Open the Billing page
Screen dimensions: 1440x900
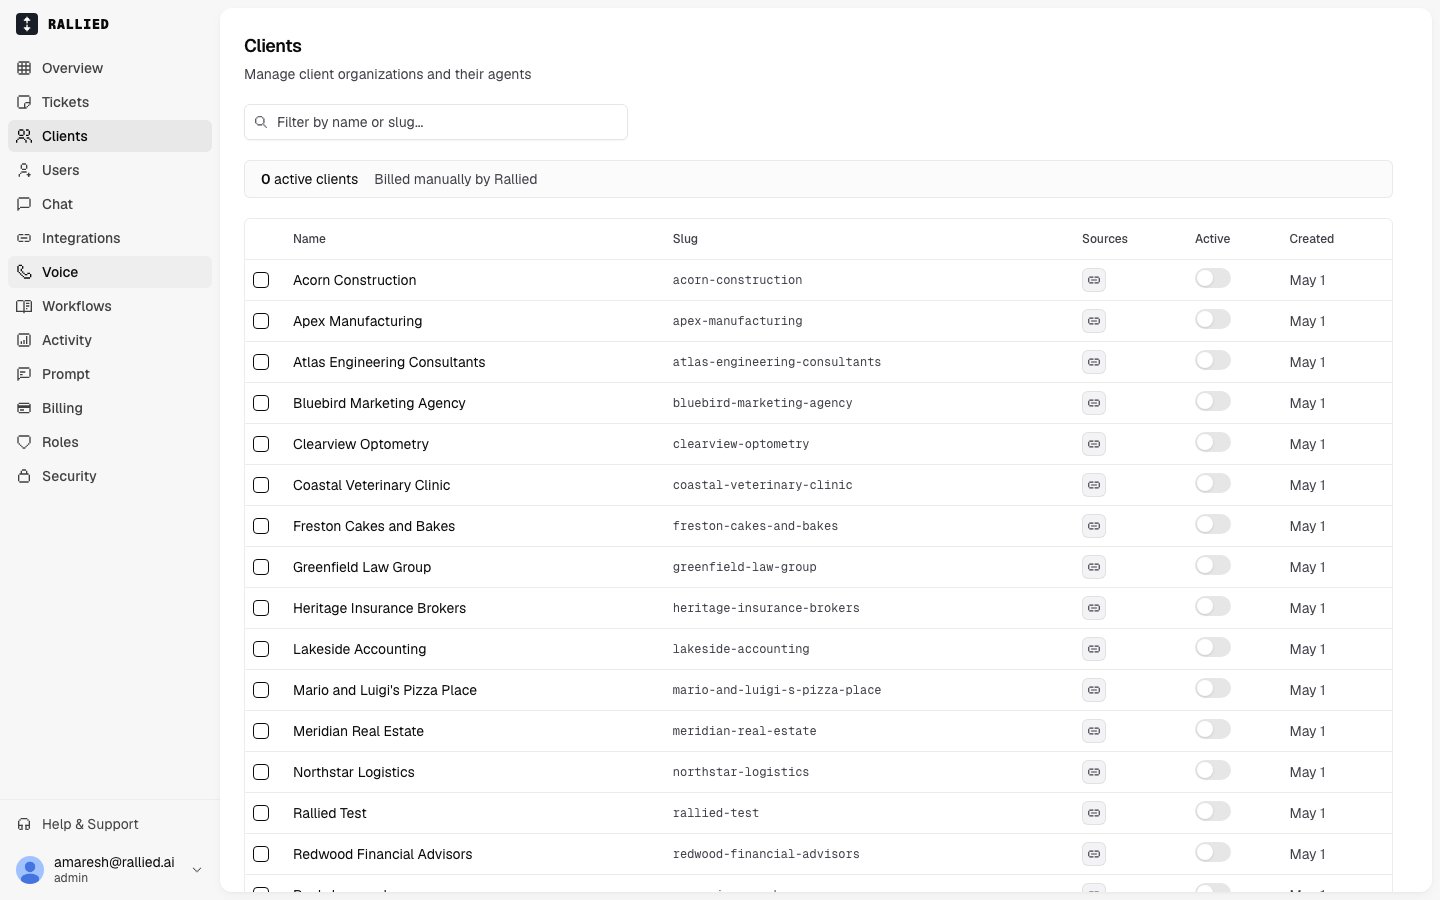point(110,408)
